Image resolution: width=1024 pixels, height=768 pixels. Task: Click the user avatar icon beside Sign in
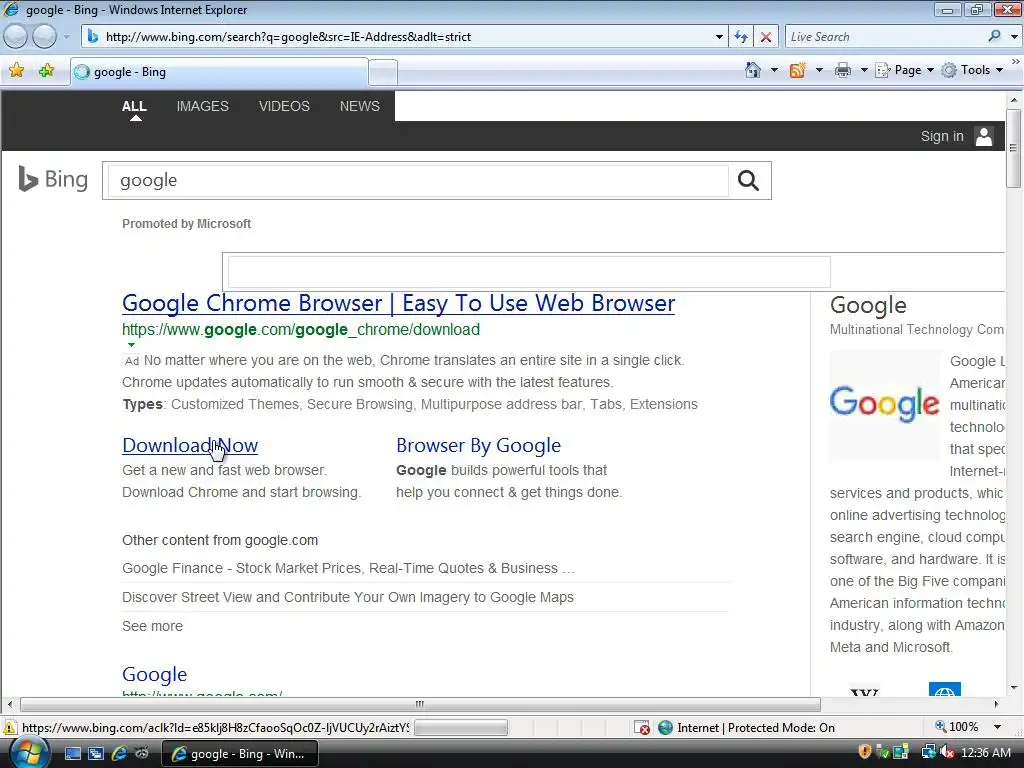(984, 136)
